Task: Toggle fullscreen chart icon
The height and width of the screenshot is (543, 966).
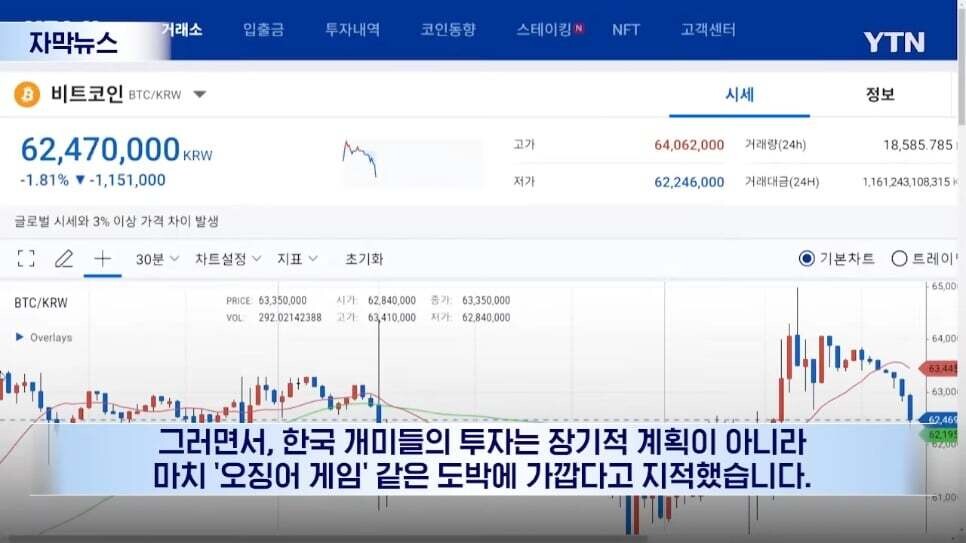Action: coord(26,259)
